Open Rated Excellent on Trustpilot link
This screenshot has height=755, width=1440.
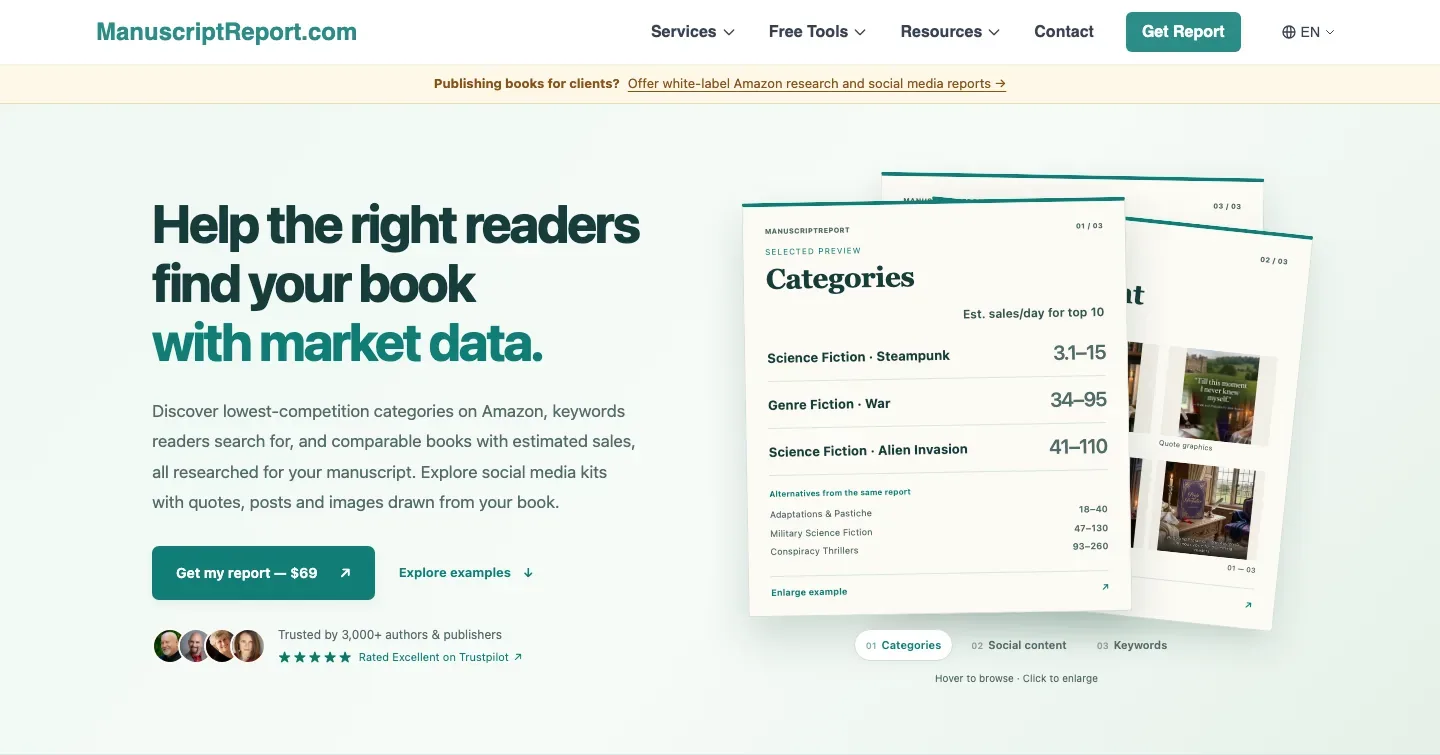click(440, 657)
